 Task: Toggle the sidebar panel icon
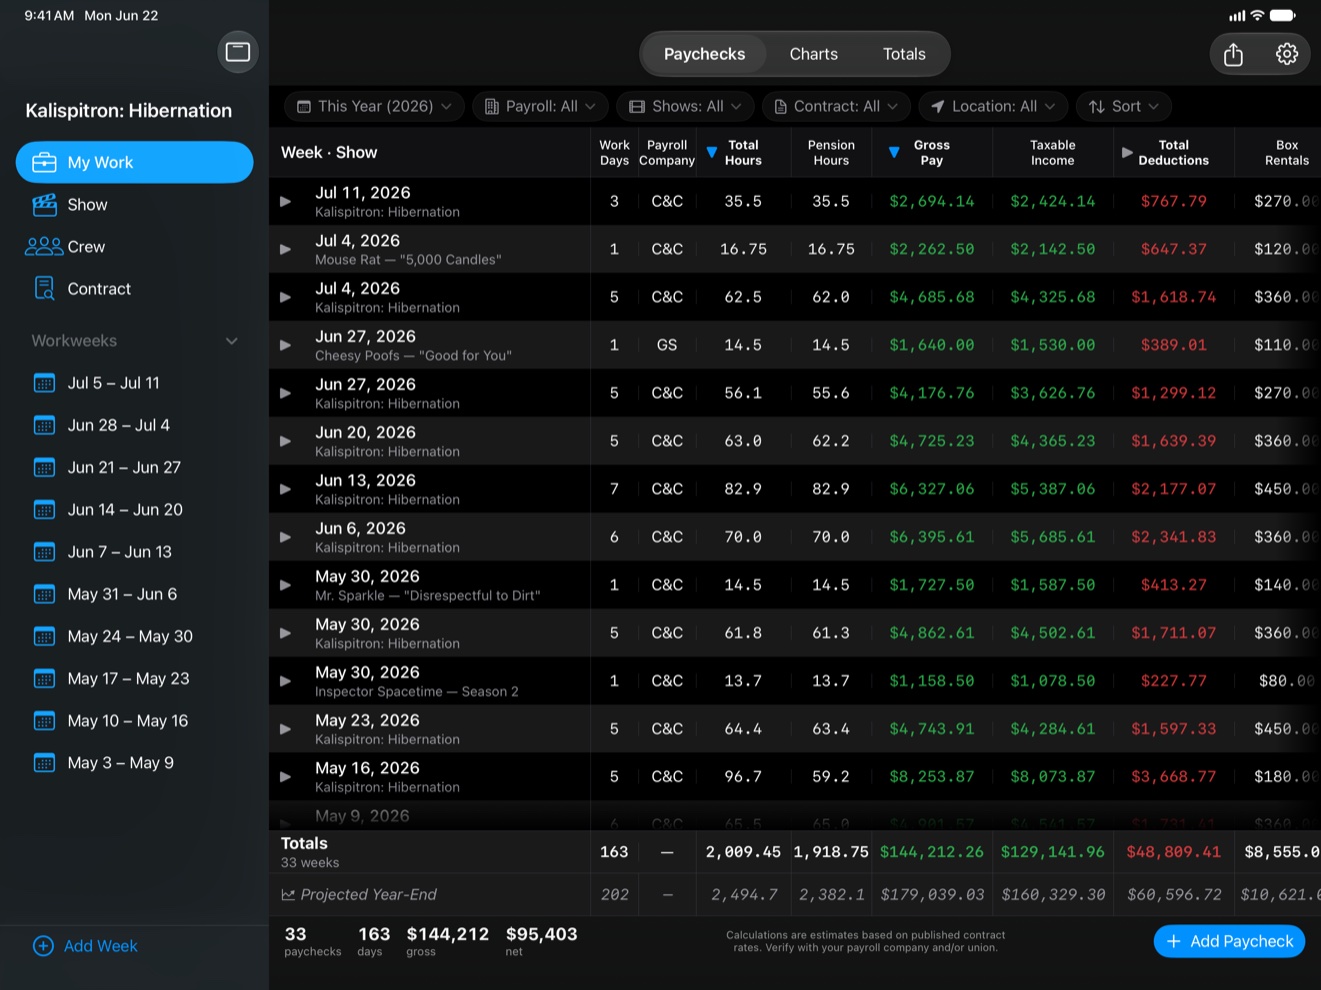tap(238, 52)
